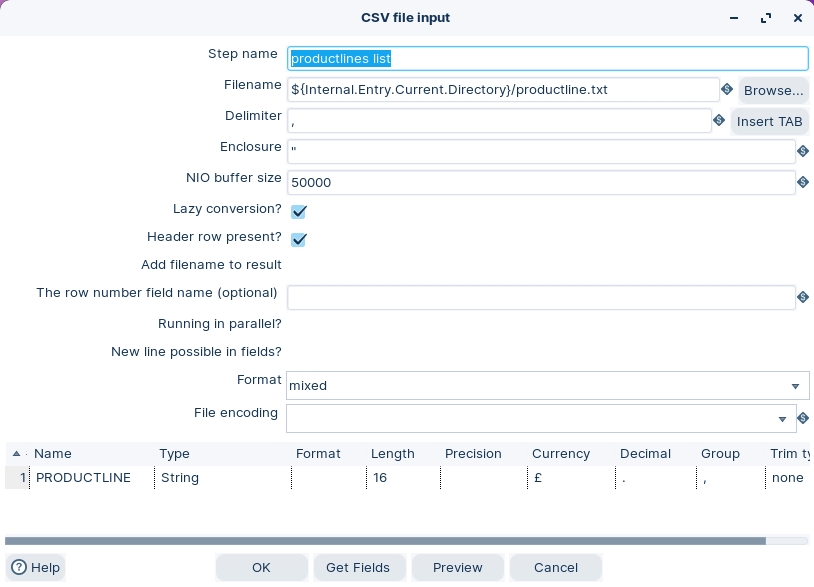Click the Get Fields button
The width and height of the screenshot is (814, 587).
pos(358,567)
